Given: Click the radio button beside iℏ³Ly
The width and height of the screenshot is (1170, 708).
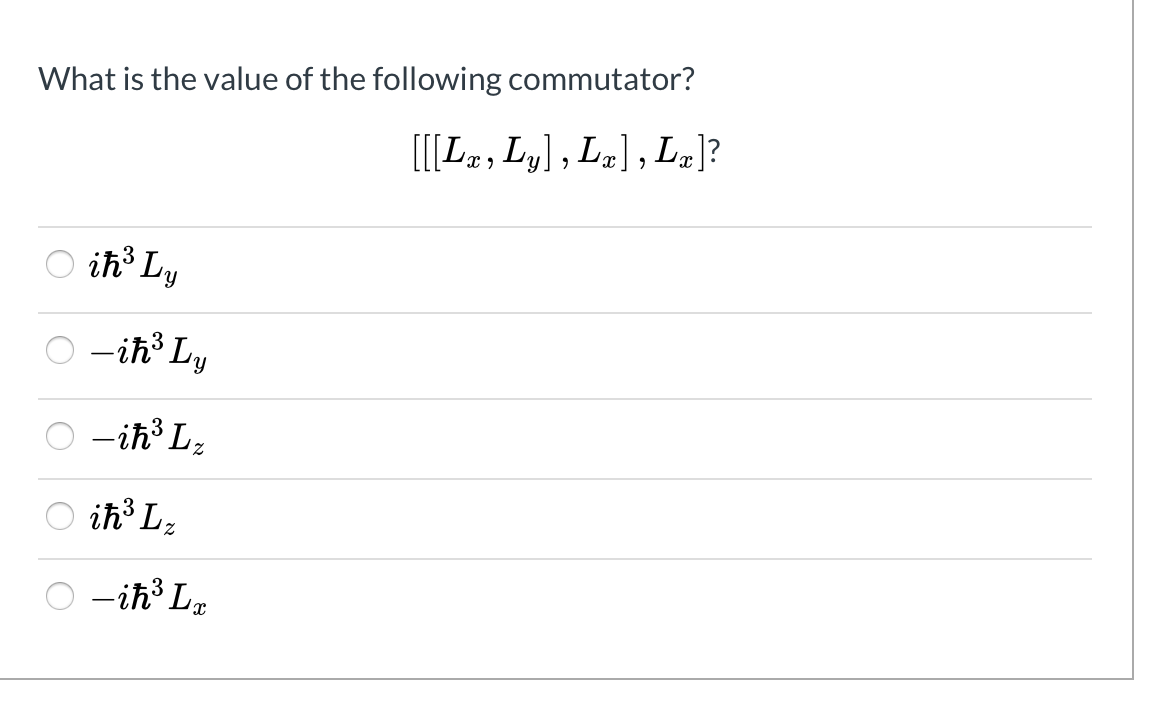Looking at the screenshot, I should point(60,263).
